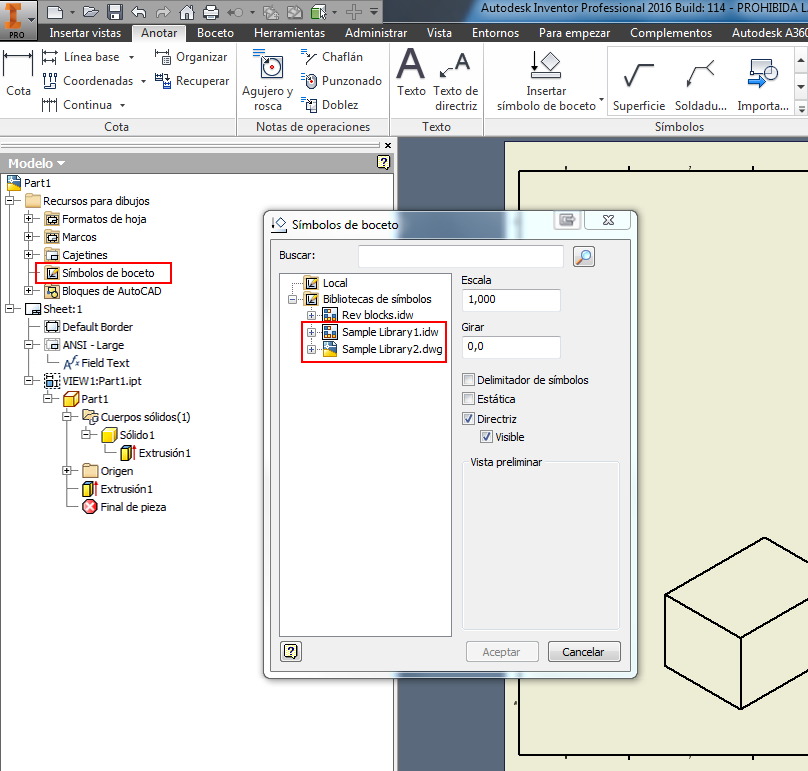This screenshot has width=808, height=771.
Task: Expand the Rev blocks.idw node
Action: tap(311, 315)
